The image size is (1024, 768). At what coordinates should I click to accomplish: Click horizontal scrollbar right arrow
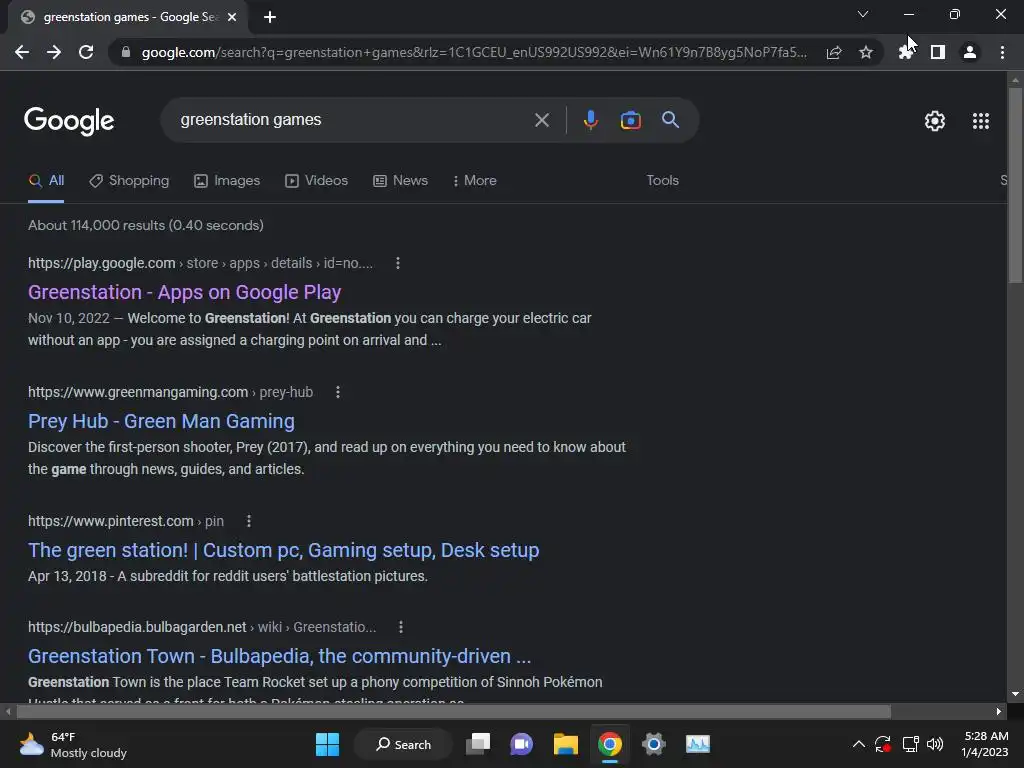[x=999, y=711]
